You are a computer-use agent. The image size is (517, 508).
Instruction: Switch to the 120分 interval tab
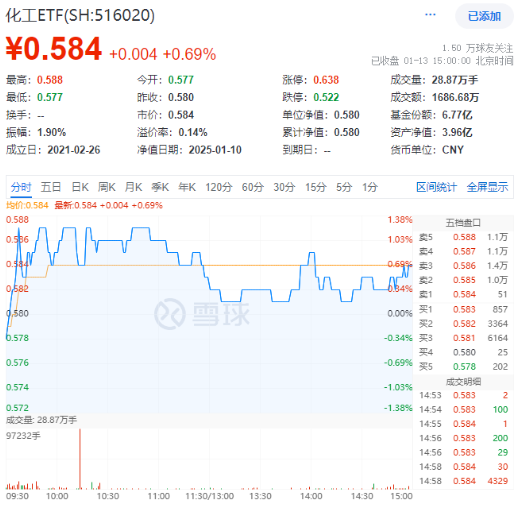tap(219, 187)
